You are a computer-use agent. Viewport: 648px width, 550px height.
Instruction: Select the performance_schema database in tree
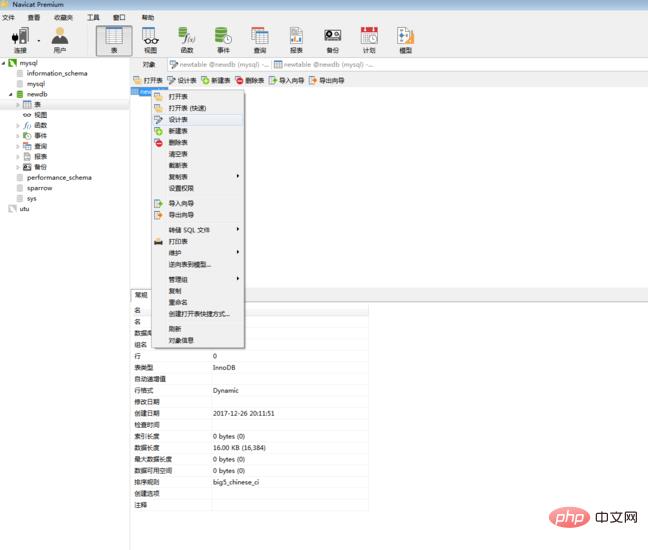[x=59, y=177]
